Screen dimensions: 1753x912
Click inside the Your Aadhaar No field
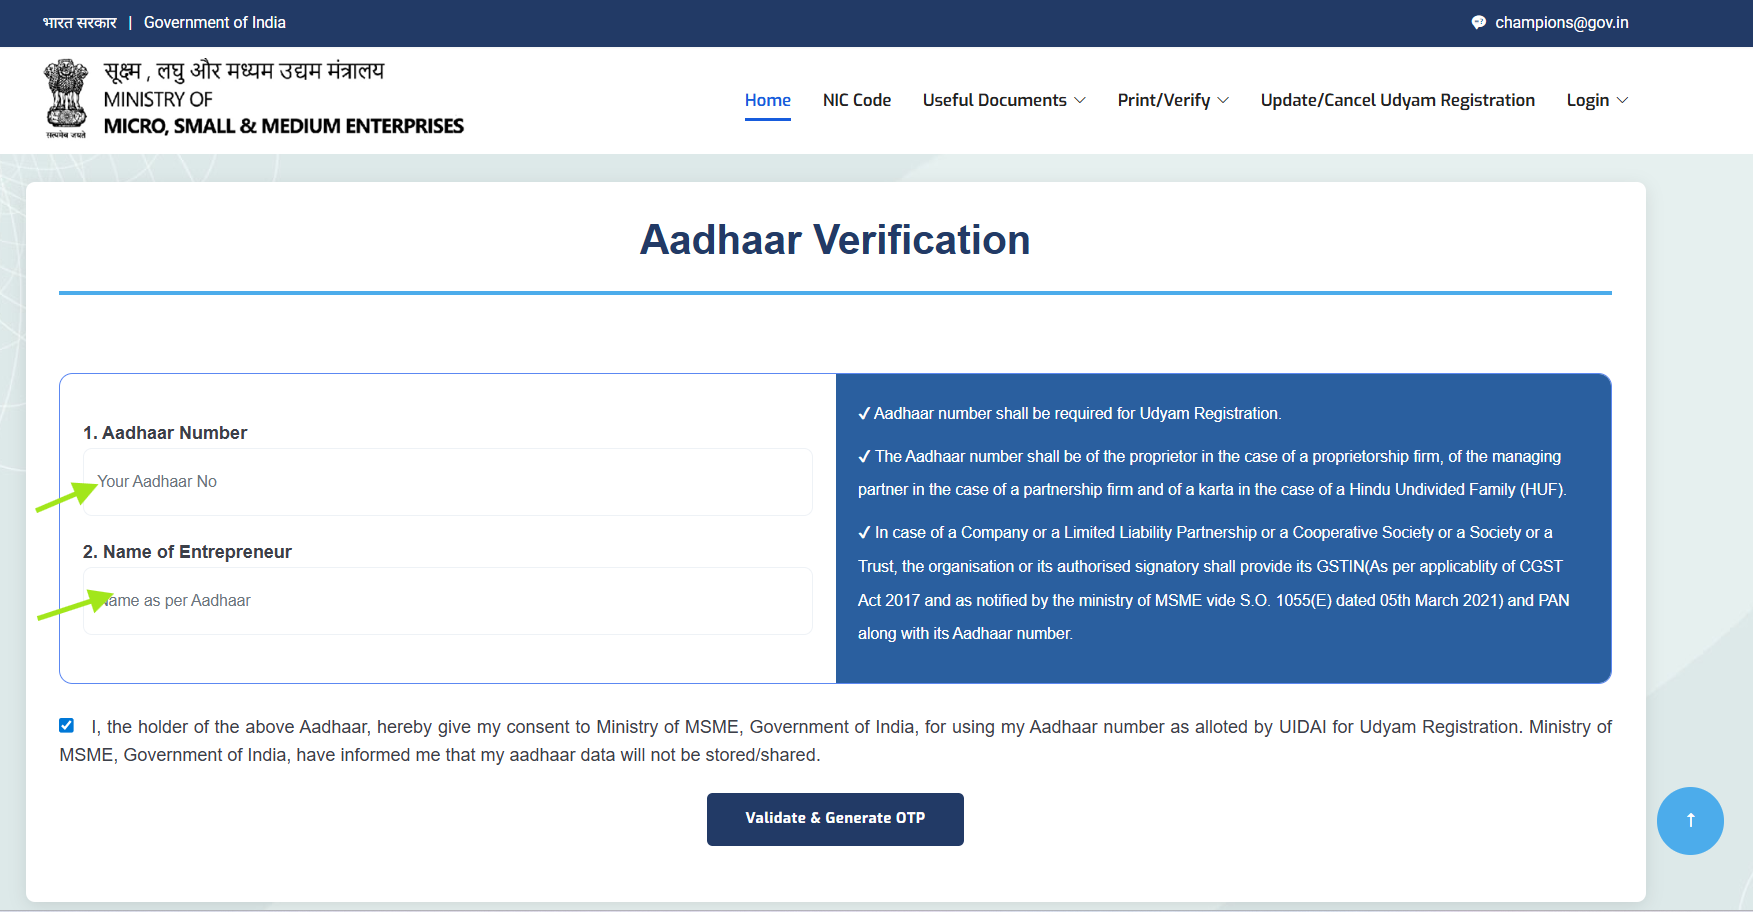[x=447, y=481]
